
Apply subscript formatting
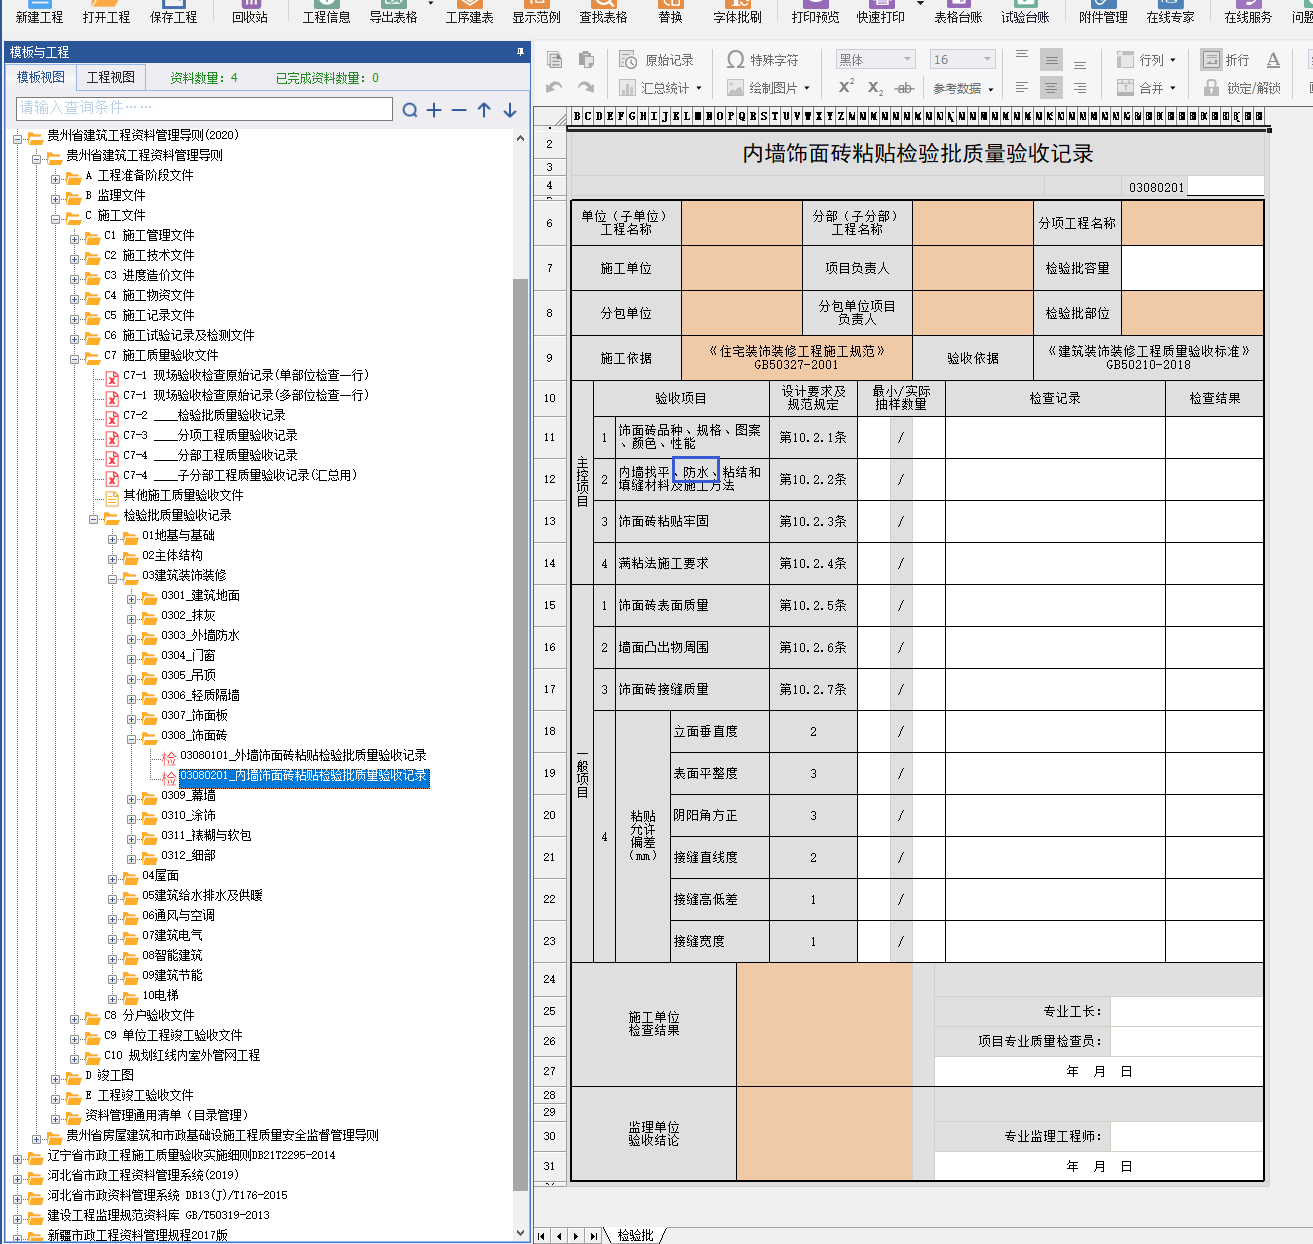tap(875, 88)
